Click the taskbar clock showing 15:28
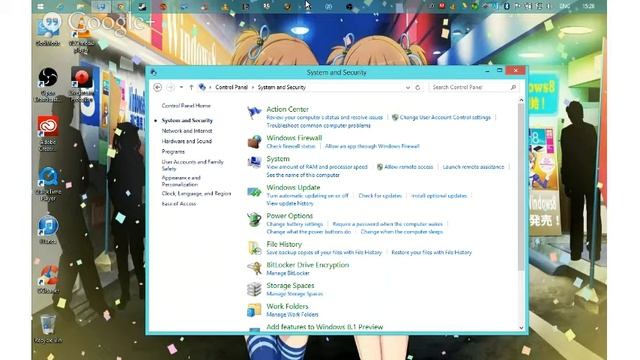 pos(588,6)
